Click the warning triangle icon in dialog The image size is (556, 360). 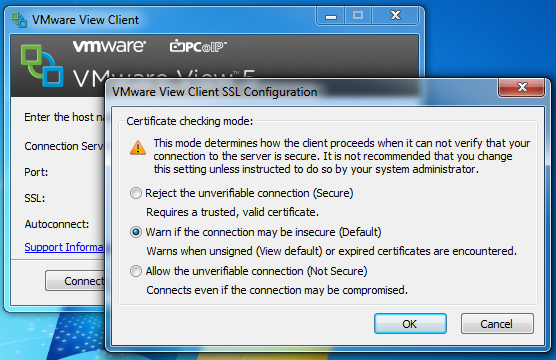[x=138, y=148]
